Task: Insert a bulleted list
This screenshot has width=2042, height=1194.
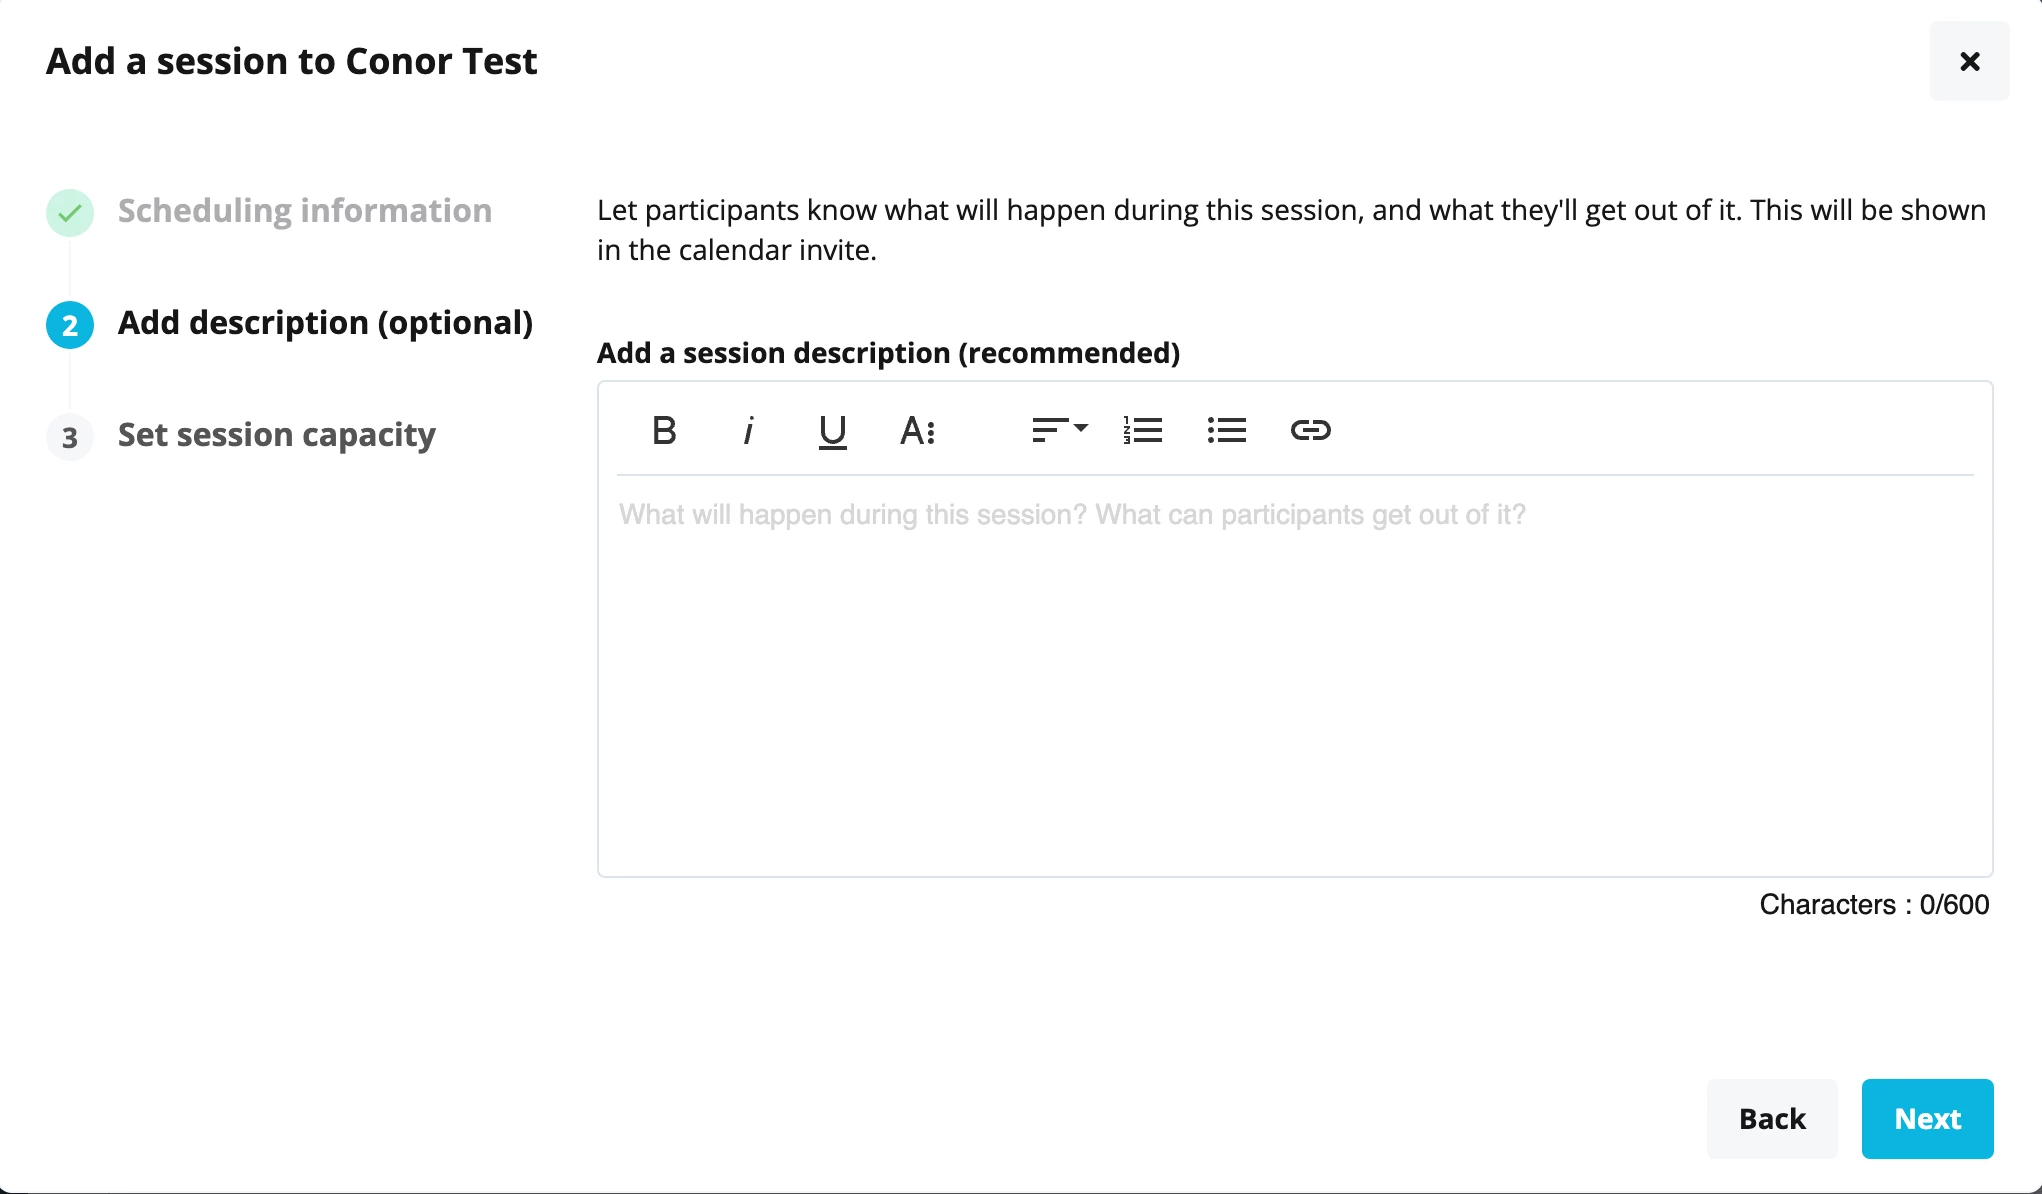Action: click(1226, 430)
